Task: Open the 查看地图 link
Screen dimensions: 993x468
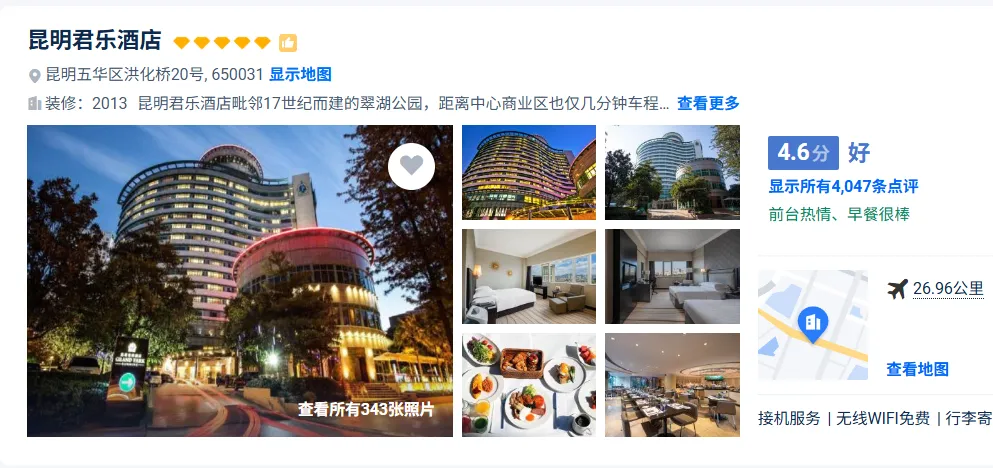Action: pos(917,369)
